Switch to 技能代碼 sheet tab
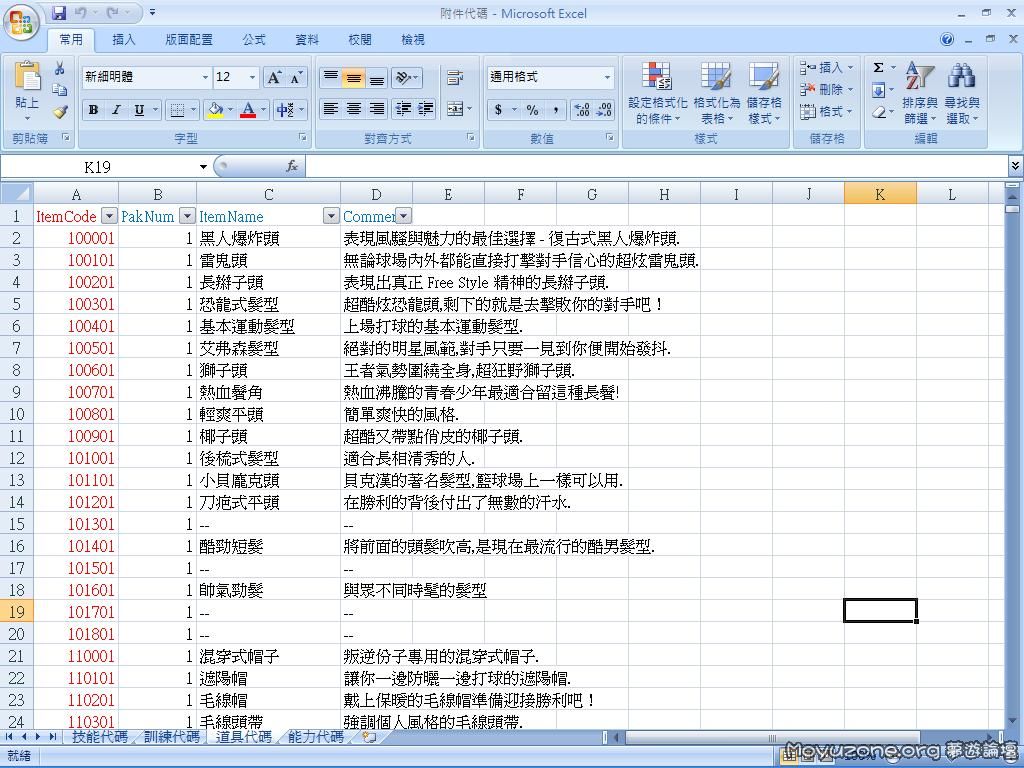The image size is (1024, 768). [100, 737]
